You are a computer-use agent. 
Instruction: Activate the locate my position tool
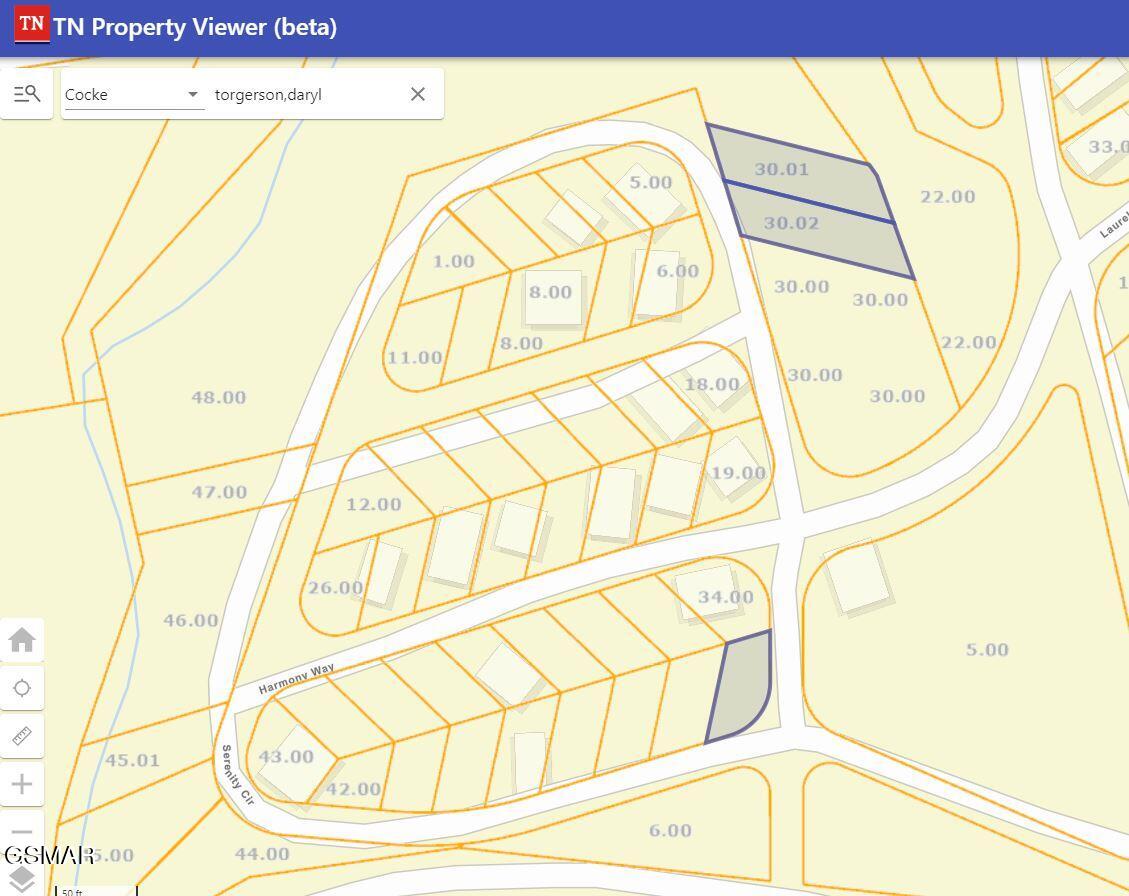coord(22,688)
